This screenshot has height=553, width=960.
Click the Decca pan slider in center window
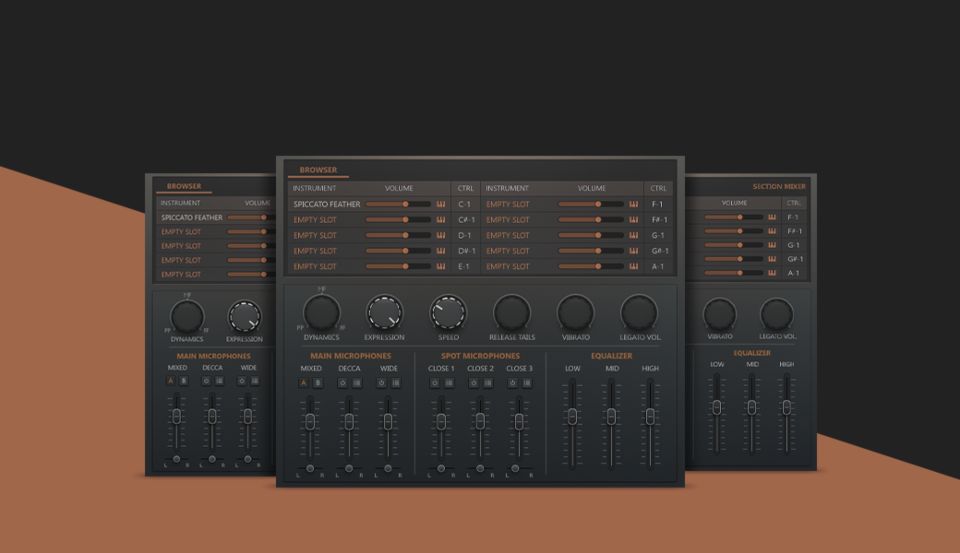349,468
